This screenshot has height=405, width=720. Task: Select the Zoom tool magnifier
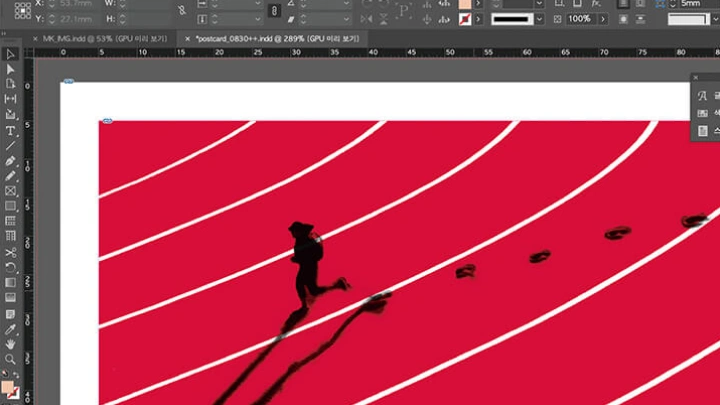[11, 358]
